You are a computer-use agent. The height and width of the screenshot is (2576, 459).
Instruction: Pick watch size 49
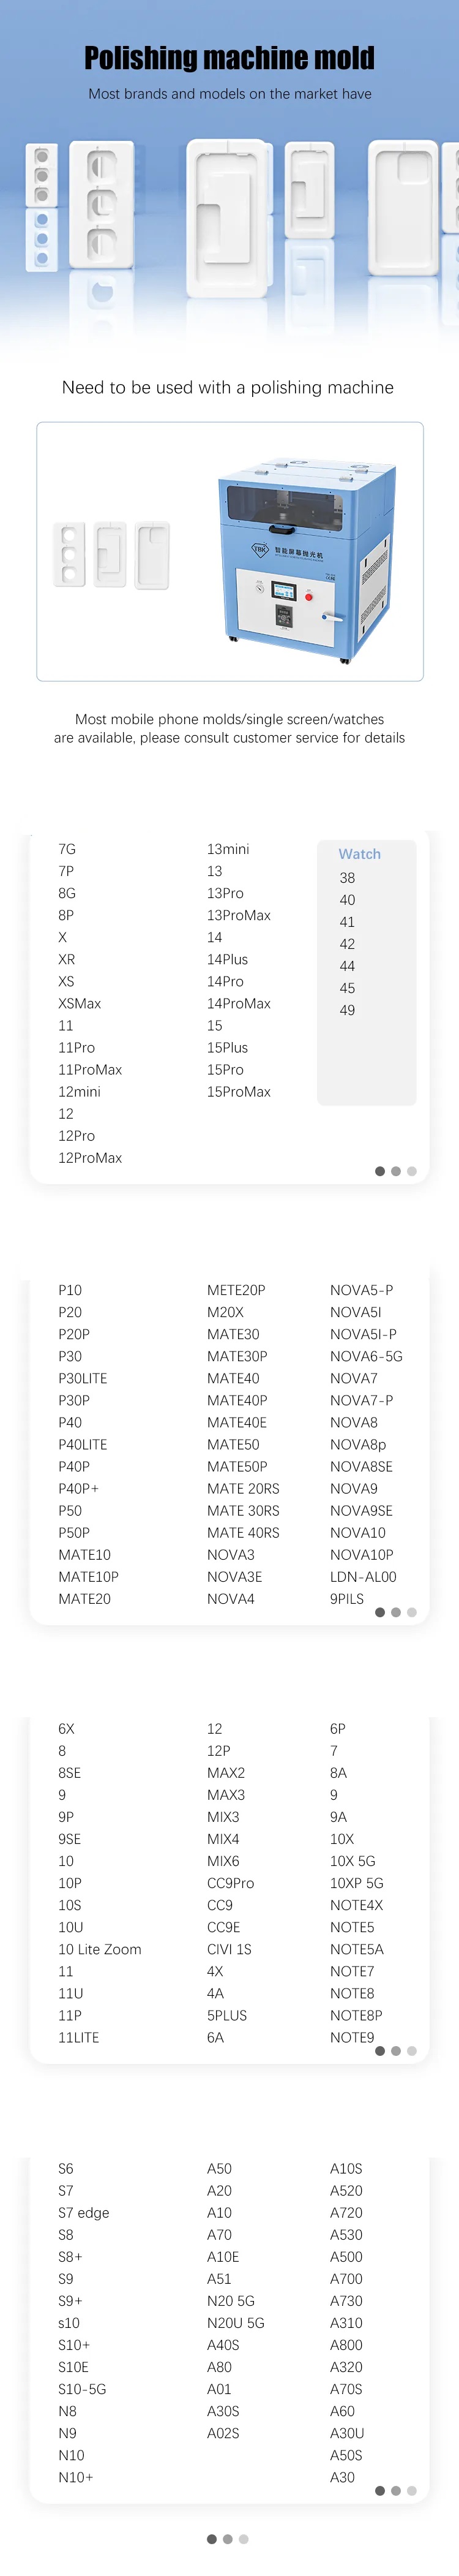coord(347,1010)
